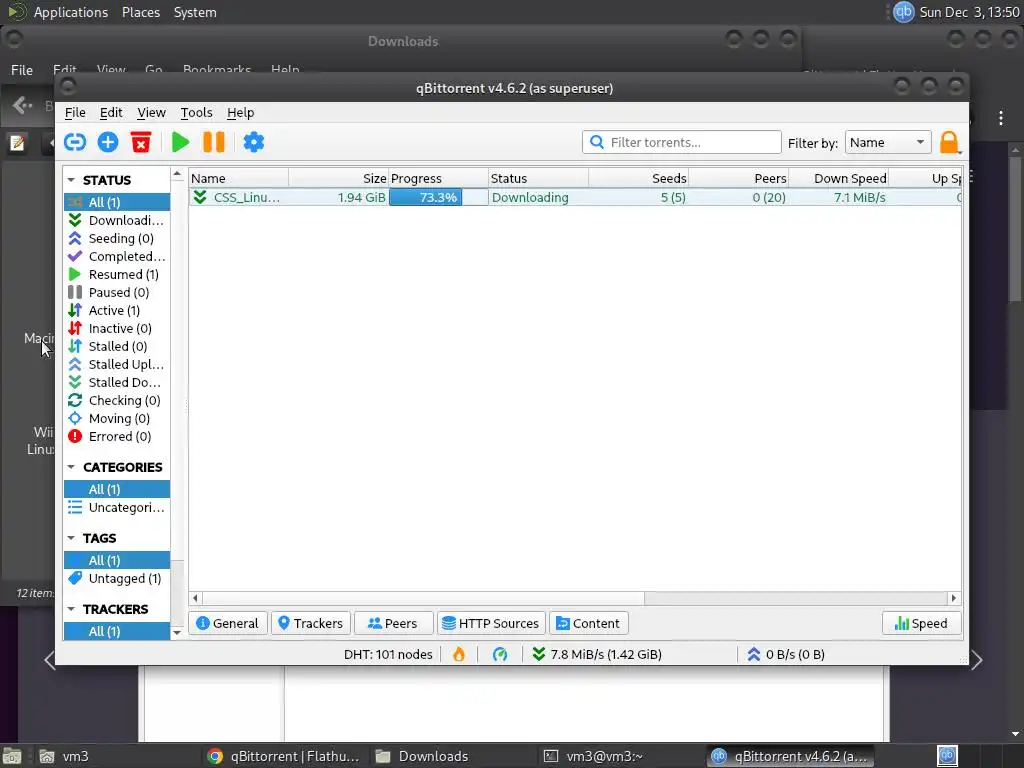Switch to qBittorrent | Flathub Chrome taskbar item
Screen dimensions: 1024x768
(283, 756)
